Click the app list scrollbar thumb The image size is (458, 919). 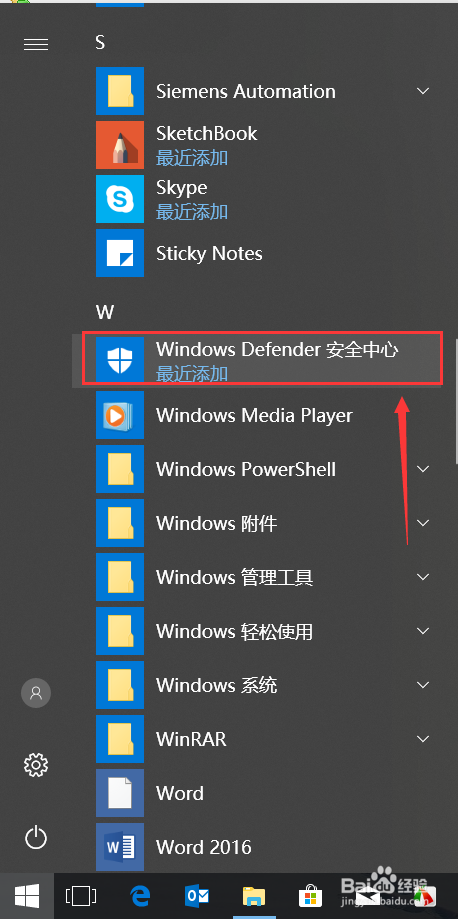[456, 401]
